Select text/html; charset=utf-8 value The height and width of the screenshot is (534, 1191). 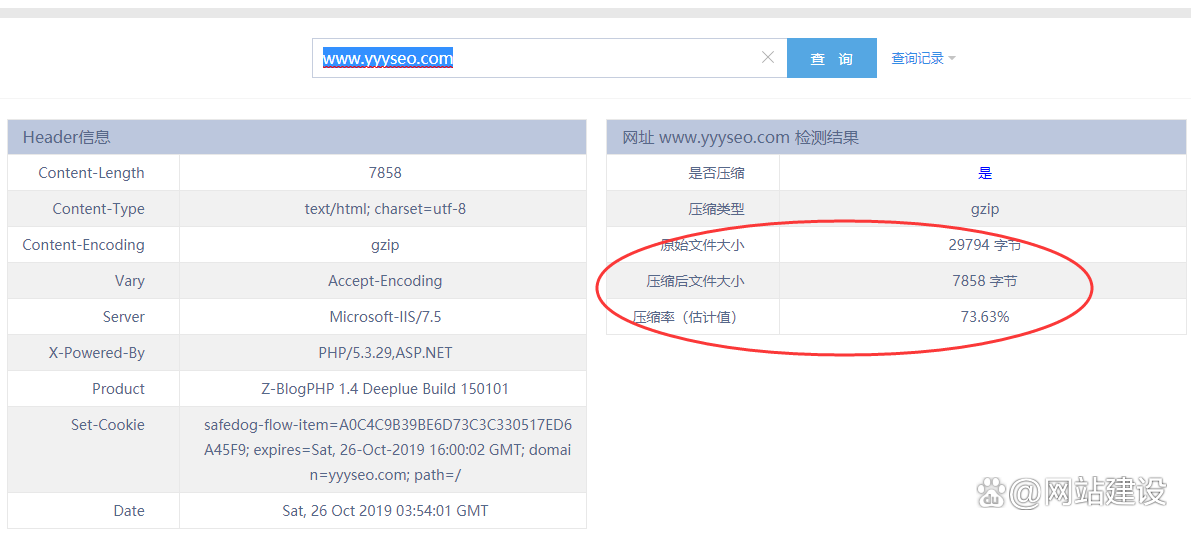tap(384, 209)
